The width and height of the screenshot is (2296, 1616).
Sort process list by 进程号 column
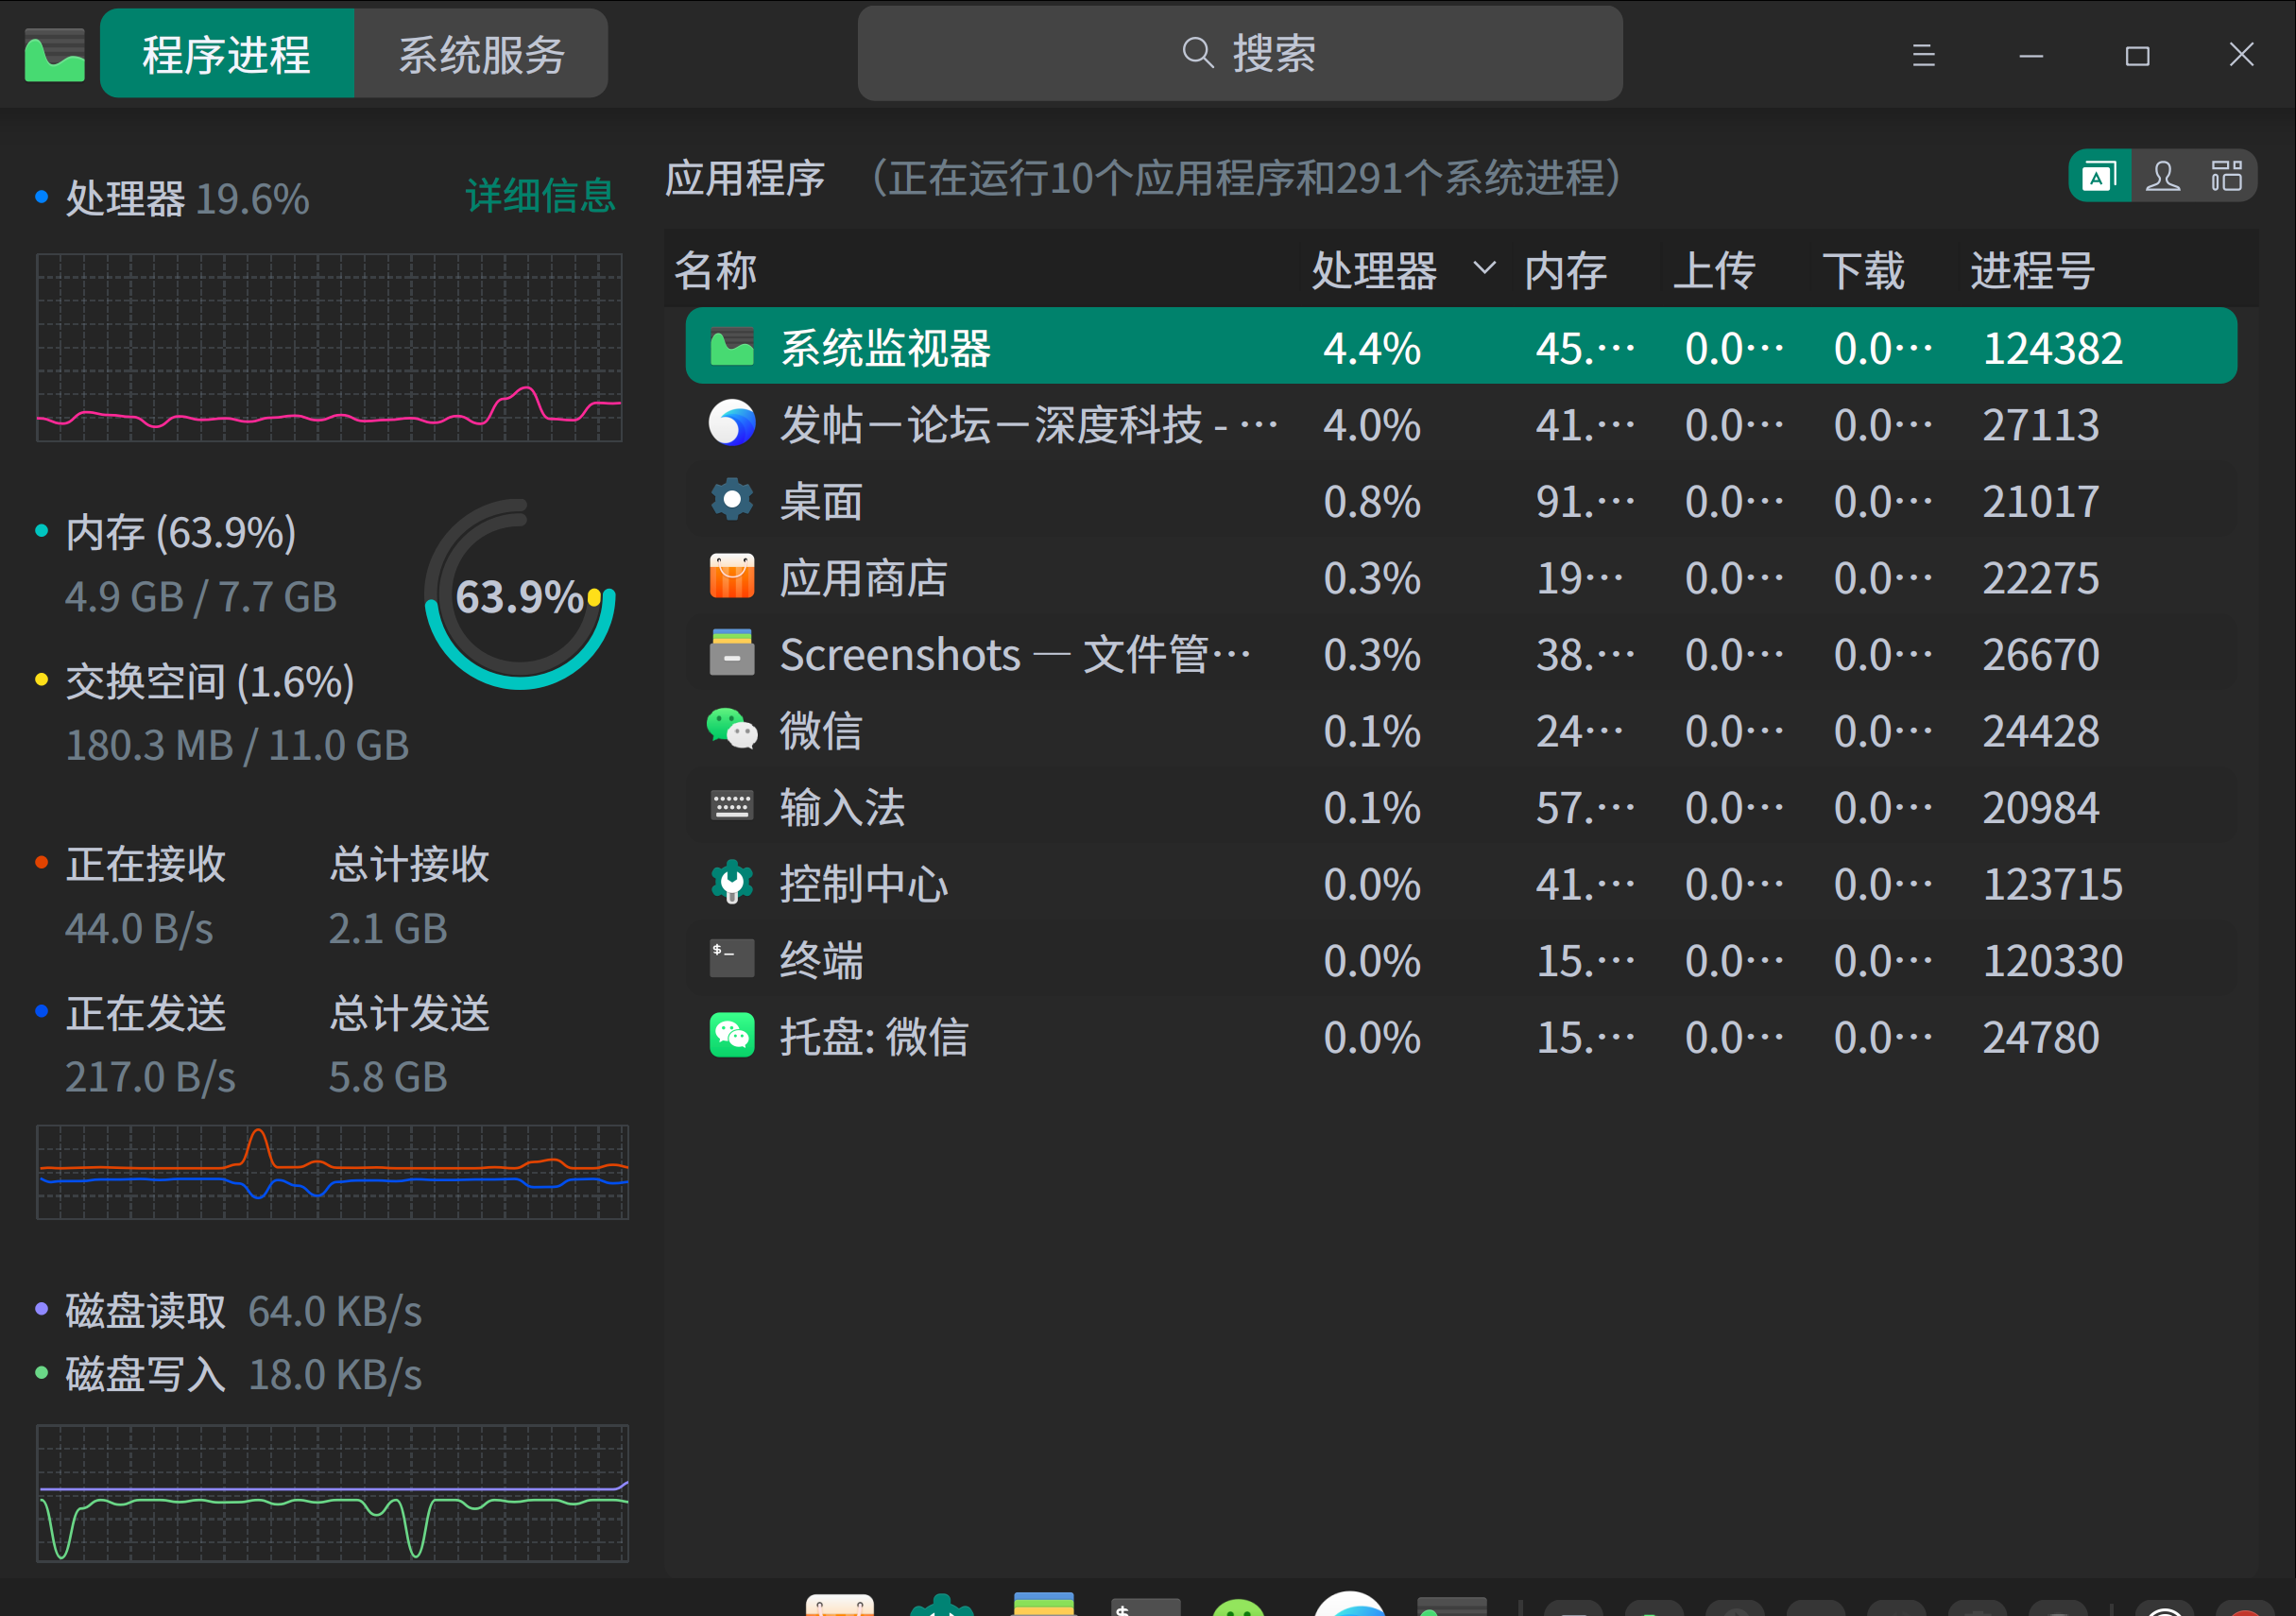(2032, 270)
